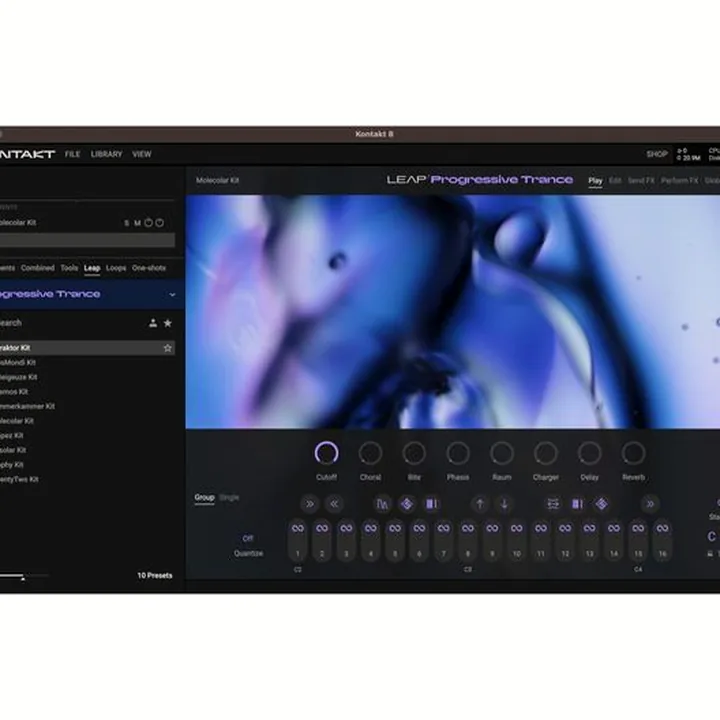The height and width of the screenshot is (720, 720).
Task: Click the up-arrow icon above the pads
Action: [480, 504]
